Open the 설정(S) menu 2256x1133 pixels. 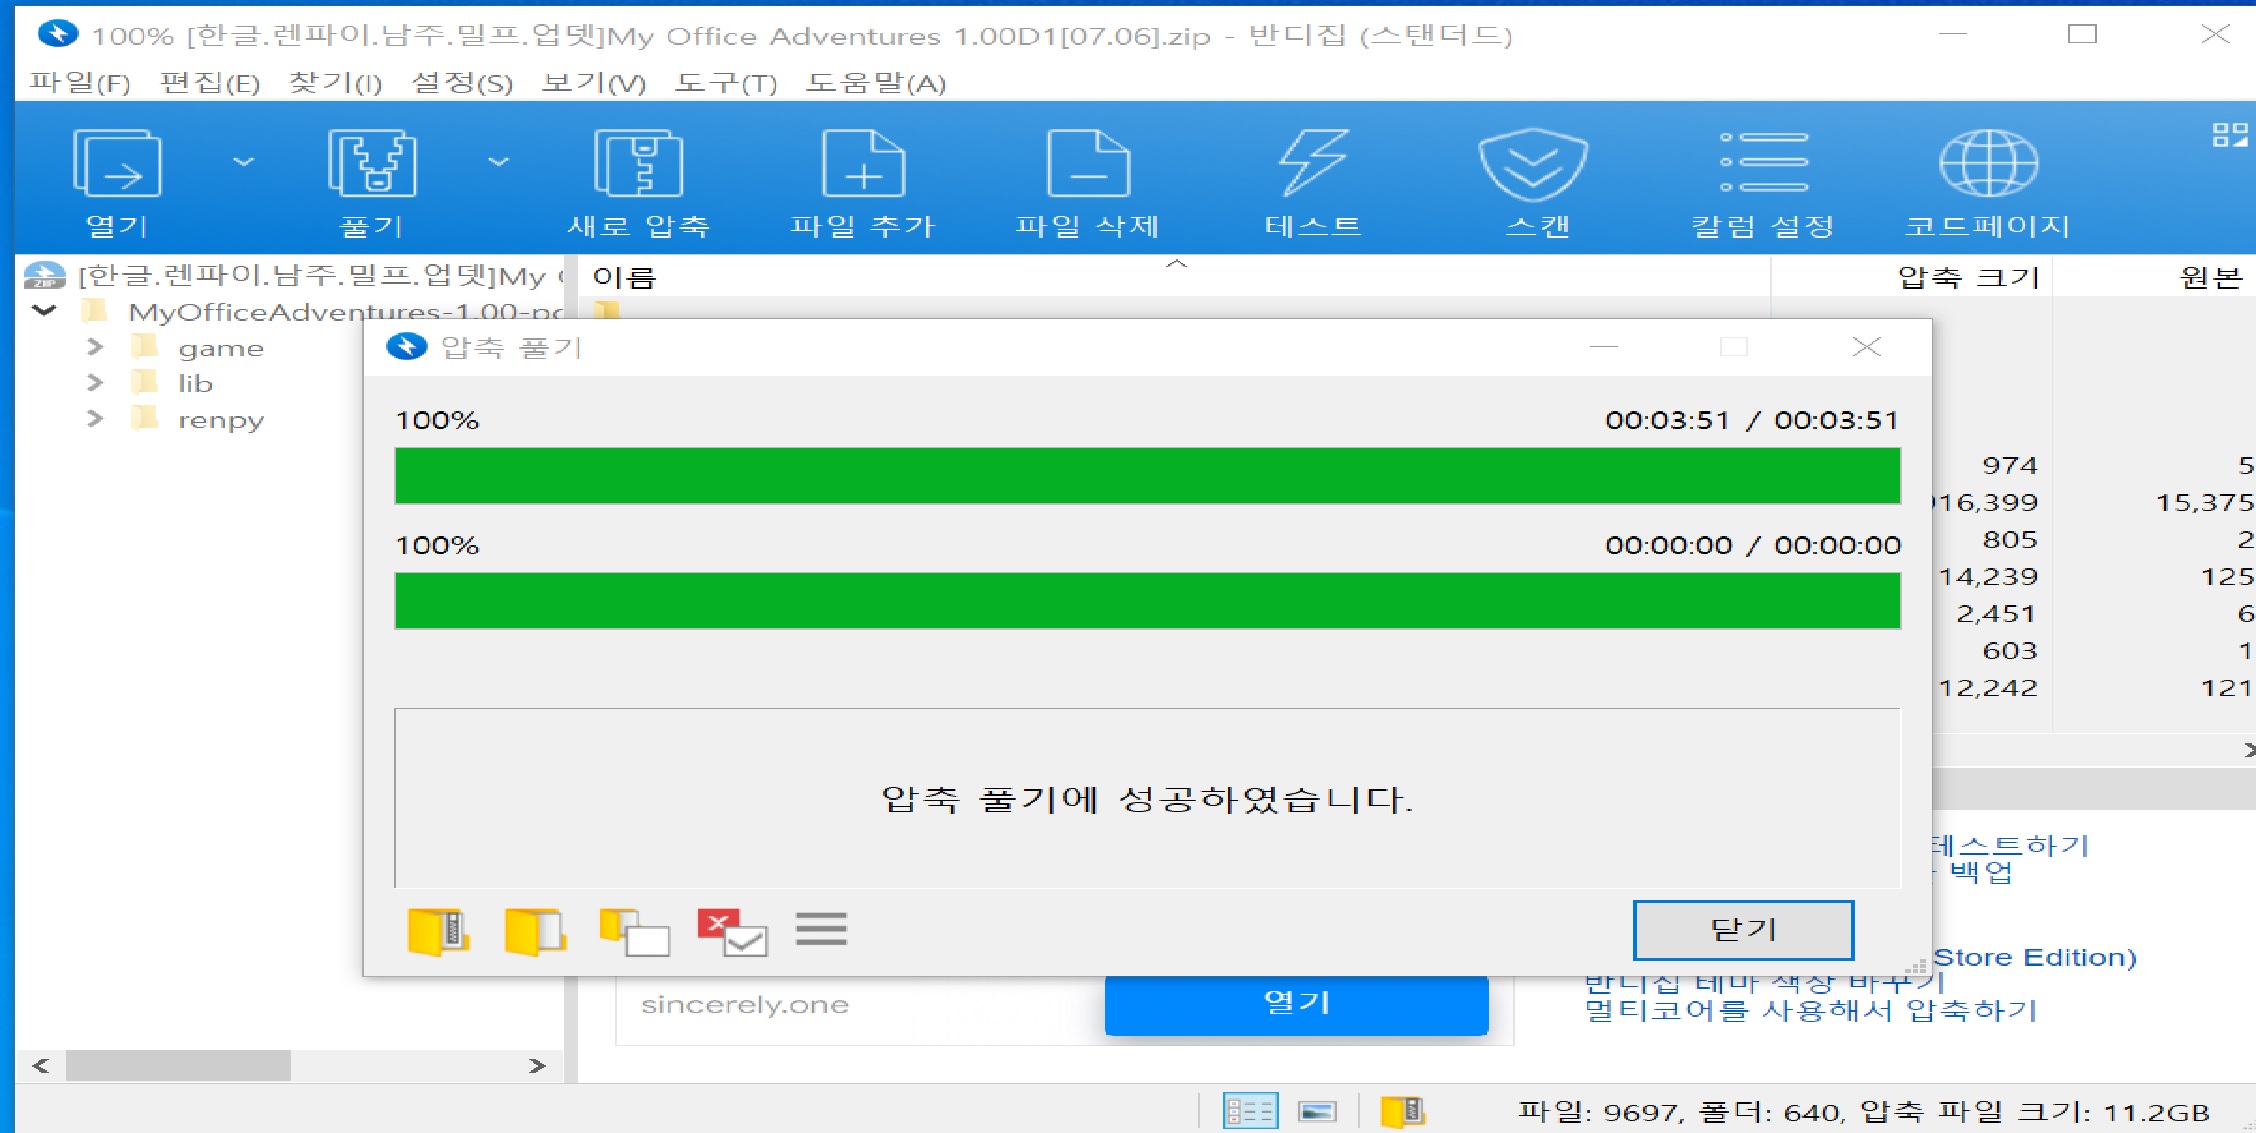click(x=462, y=83)
